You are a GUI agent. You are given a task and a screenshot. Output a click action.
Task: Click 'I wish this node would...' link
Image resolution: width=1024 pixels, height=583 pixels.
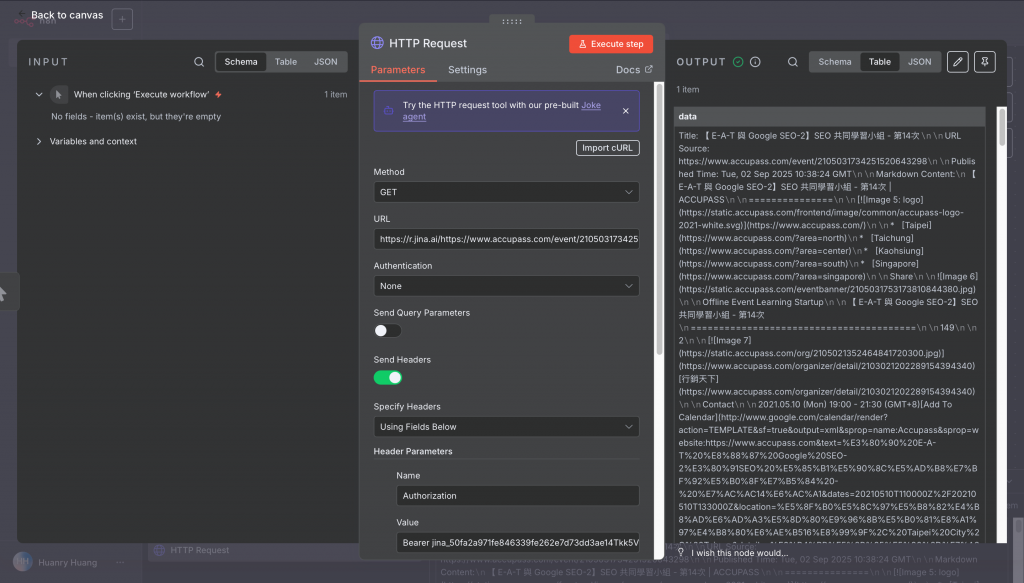739,553
